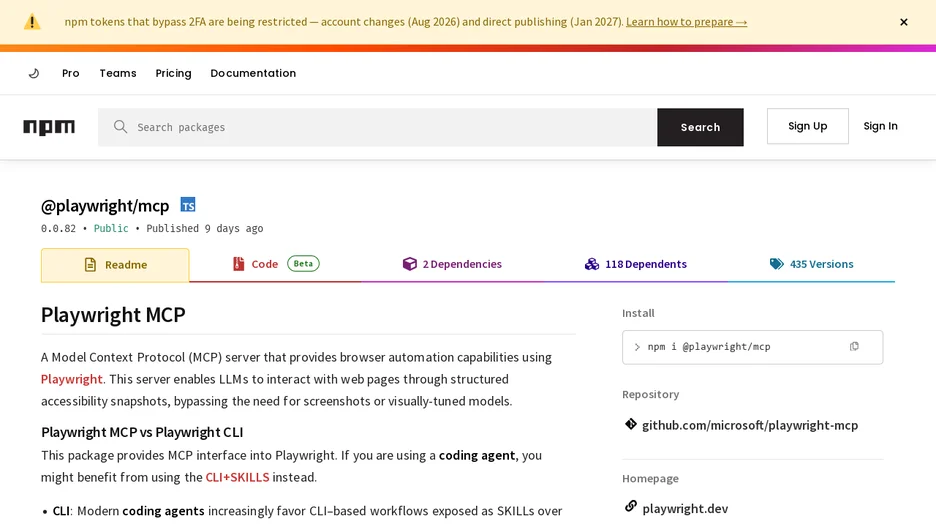Screen dimensions: 936x527
Task: Open the 118 Dependents tab
Action: [x=636, y=264]
